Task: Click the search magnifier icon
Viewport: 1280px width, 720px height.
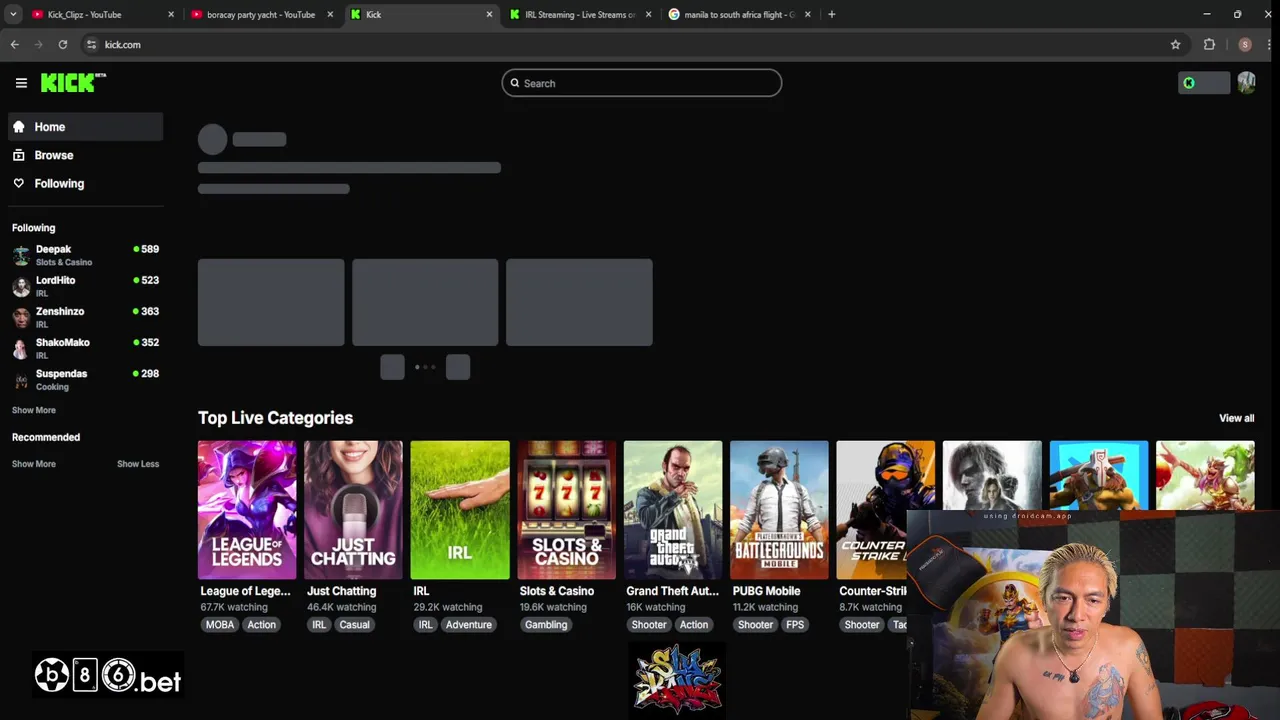Action: (515, 83)
